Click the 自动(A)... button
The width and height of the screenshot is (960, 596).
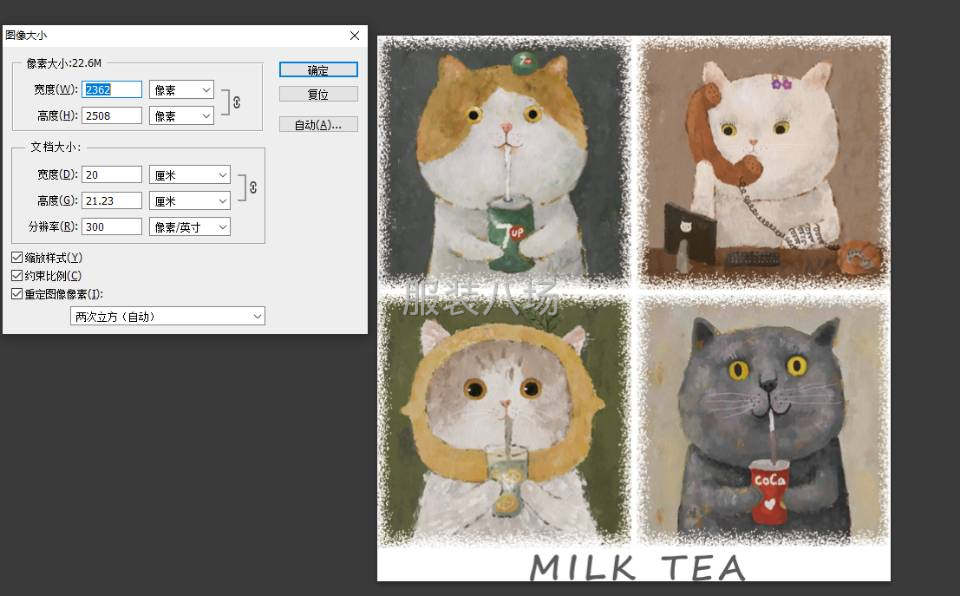318,125
